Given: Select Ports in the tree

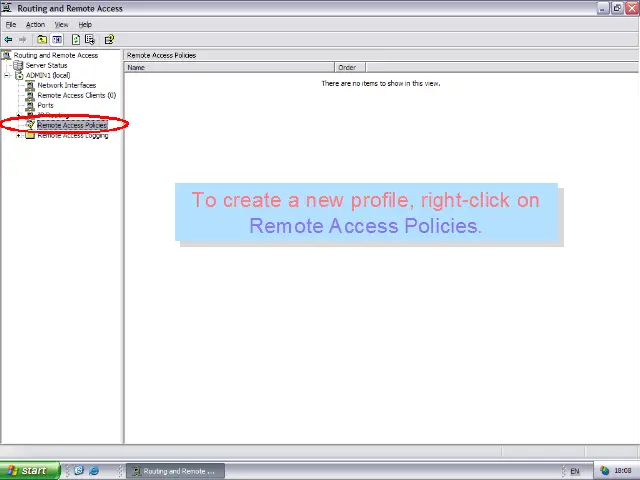Looking at the screenshot, I should (x=45, y=105).
